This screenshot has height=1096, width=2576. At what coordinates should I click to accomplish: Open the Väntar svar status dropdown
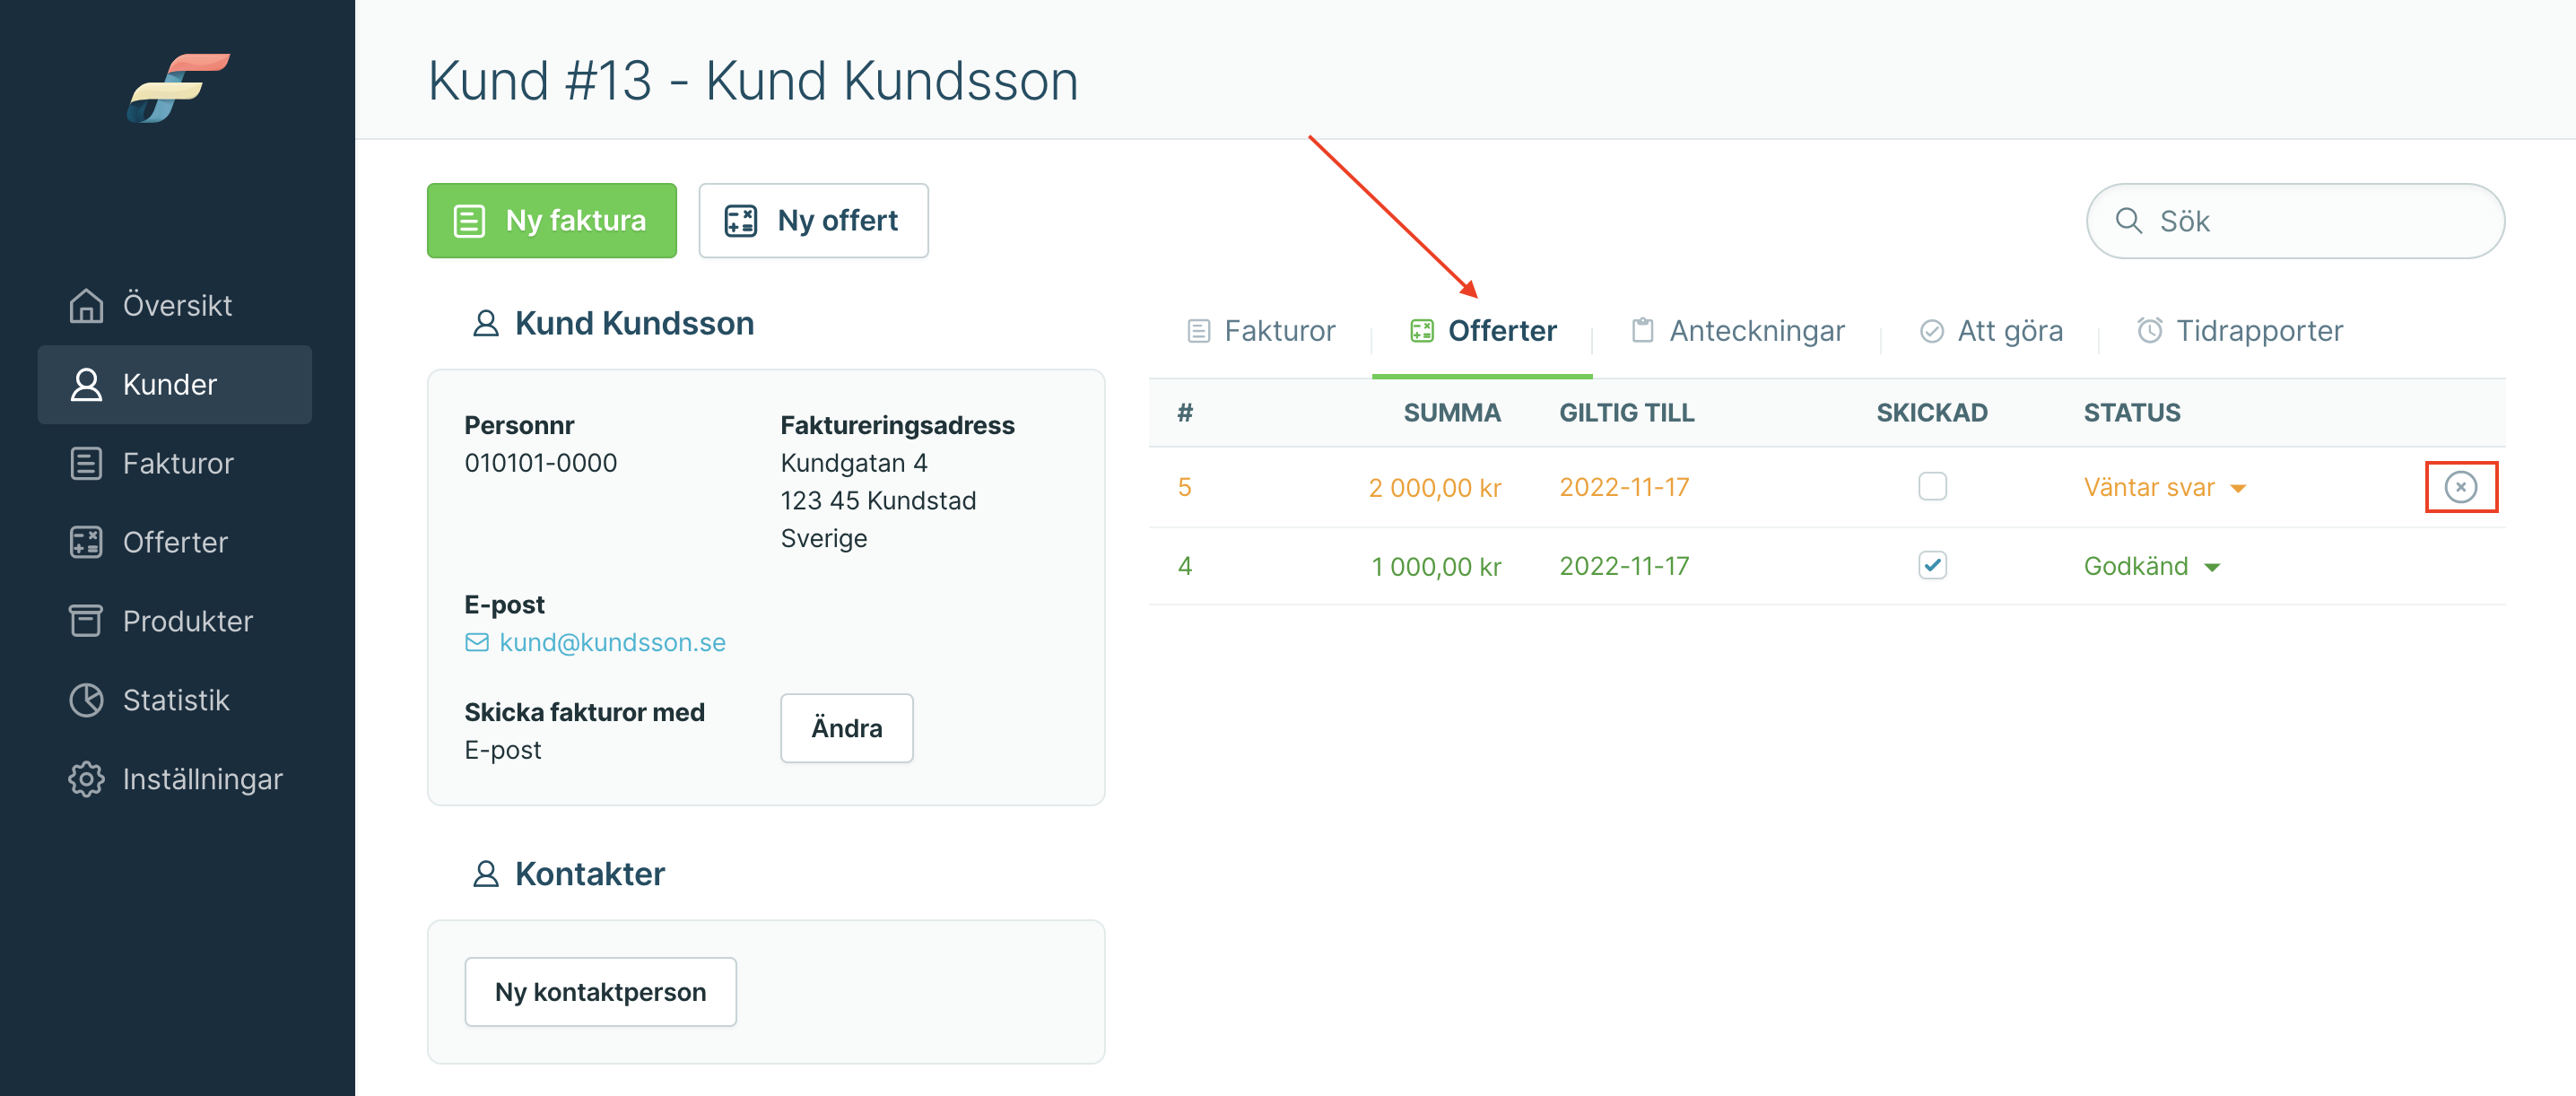[2165, 488]
